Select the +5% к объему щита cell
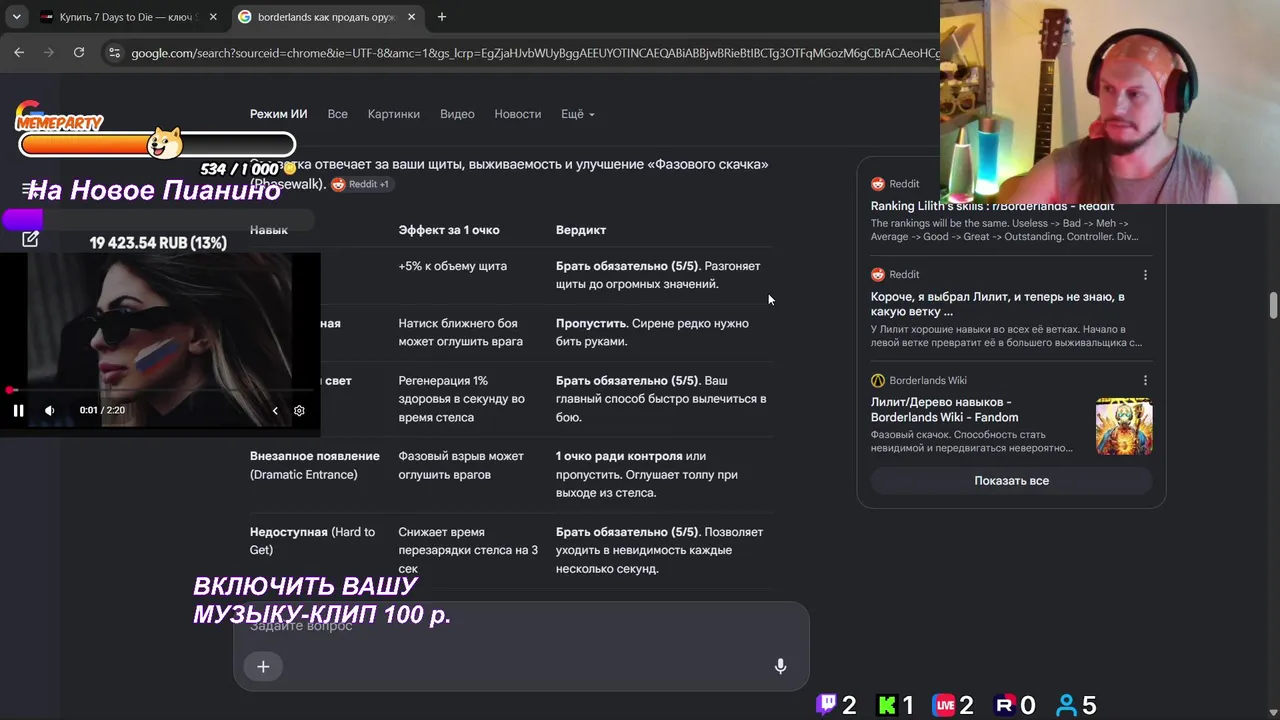The width and height of the screenshot is (1280, 720). click(453, 266)
